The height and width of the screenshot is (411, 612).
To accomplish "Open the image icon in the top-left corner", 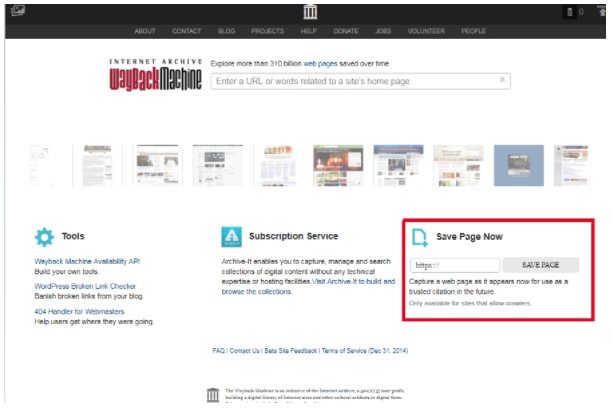I will [x=18, y=10].
